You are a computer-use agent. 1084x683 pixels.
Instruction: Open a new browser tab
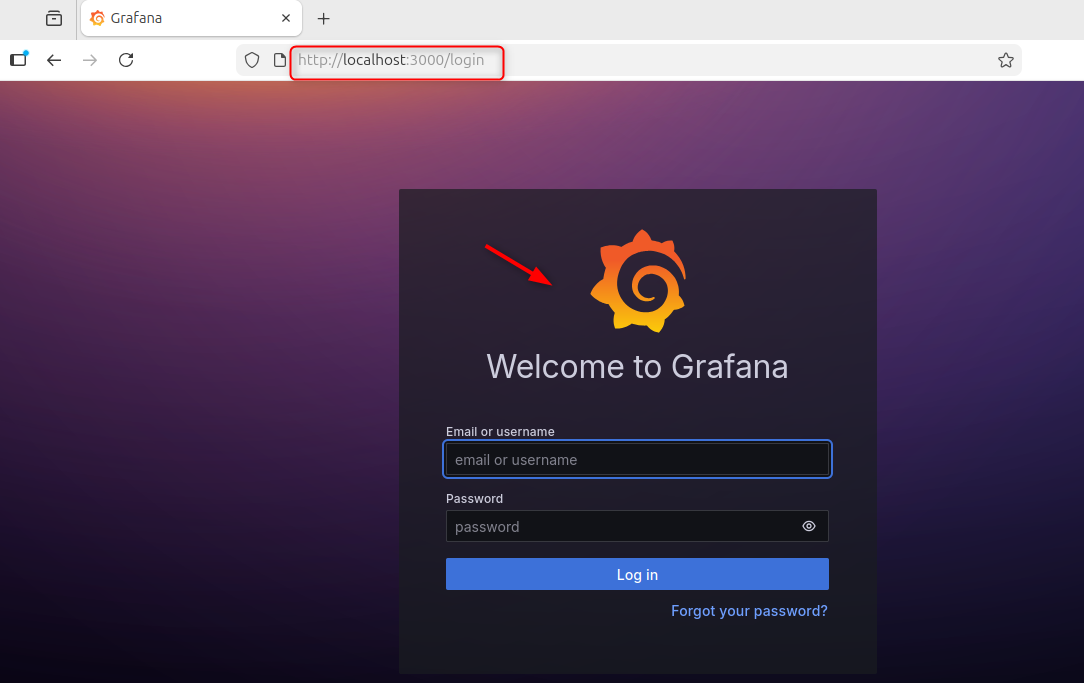click(x=323, y=19)
